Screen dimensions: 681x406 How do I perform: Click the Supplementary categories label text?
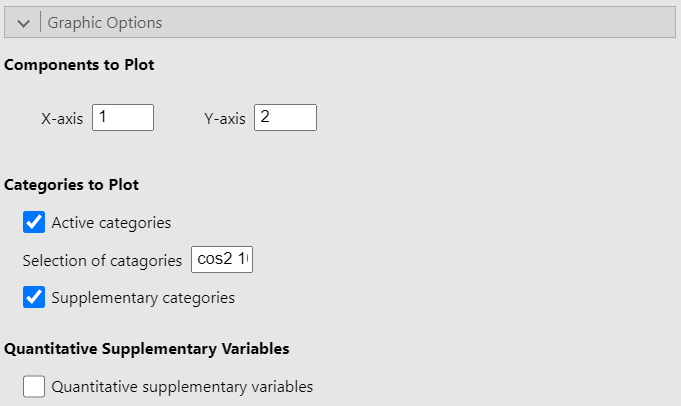(x=143, y=298)
